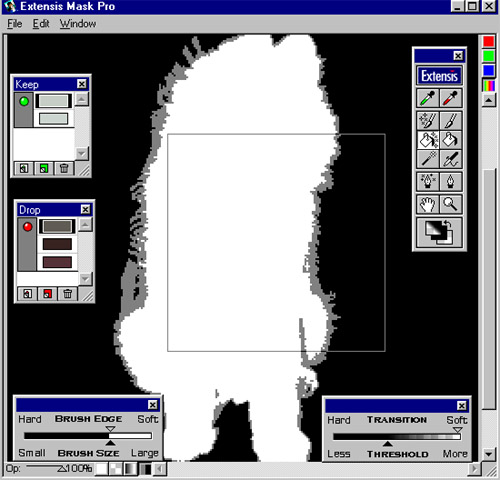
Task: Click the Keep palette scroll down arrow
Action: tap(82, 153)
